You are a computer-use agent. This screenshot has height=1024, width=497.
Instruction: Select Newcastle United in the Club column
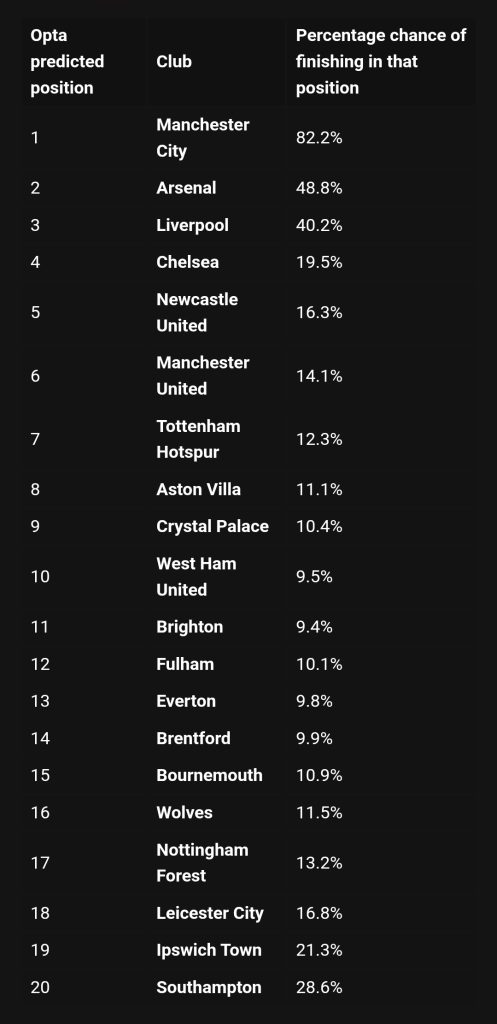tap(197, 313)
